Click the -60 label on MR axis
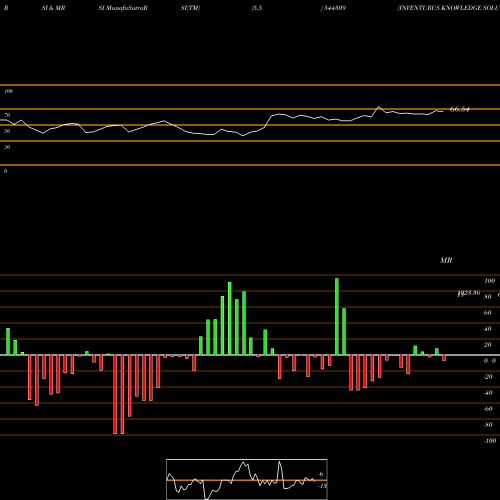500x500 pixels. coord(488,409)
